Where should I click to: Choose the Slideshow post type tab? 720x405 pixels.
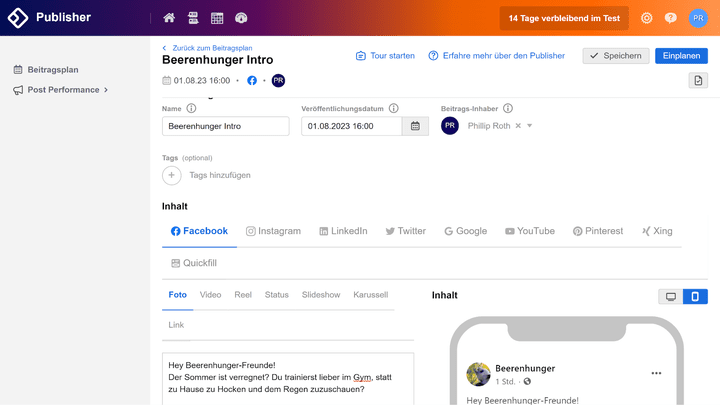[x=321, y=295]
